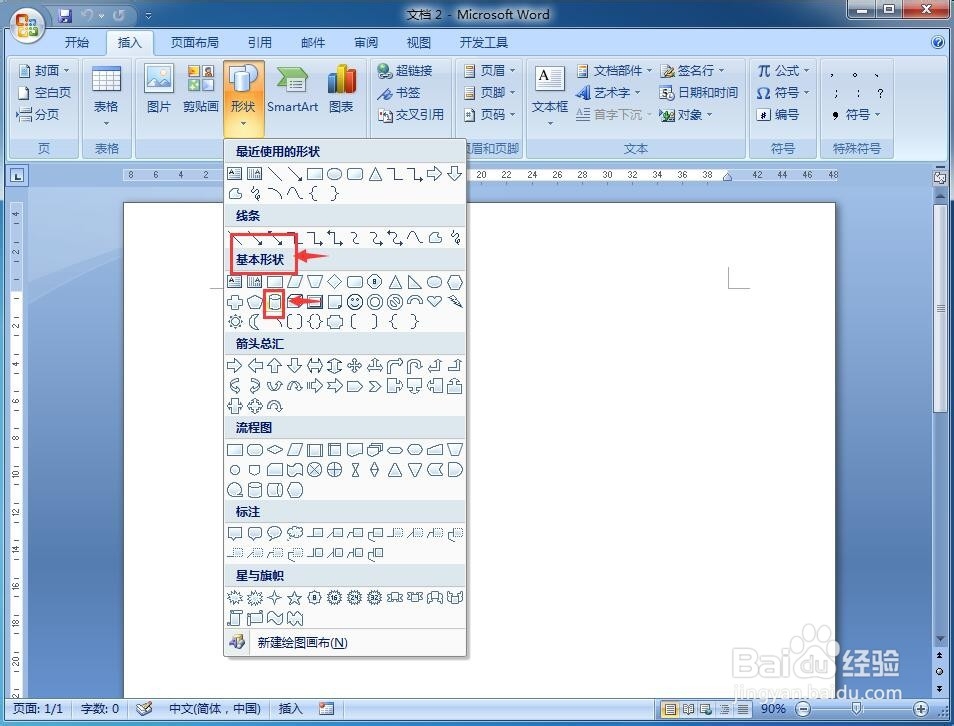This screenshot has width=954, height=726.
Task: Pick the no-symbol (prohibited) basic shape
Action: point(395,302)
